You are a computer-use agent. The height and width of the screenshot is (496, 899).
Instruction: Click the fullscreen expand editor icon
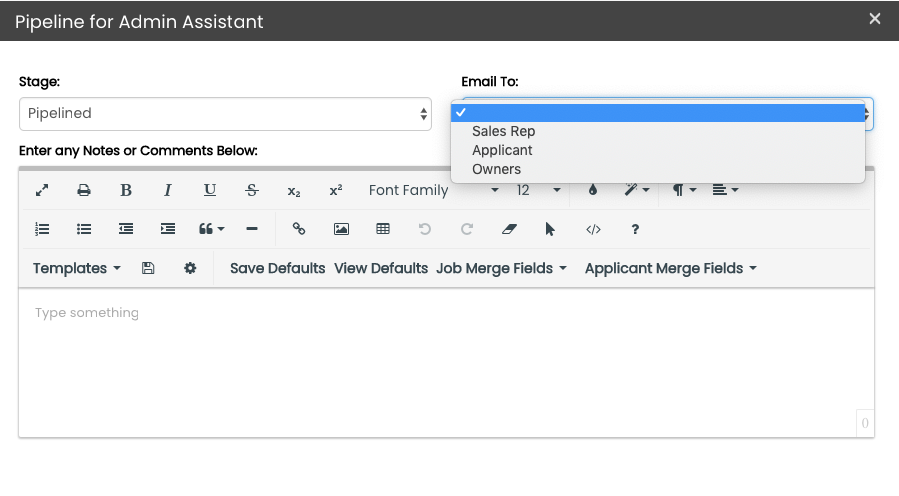point(42,190)
